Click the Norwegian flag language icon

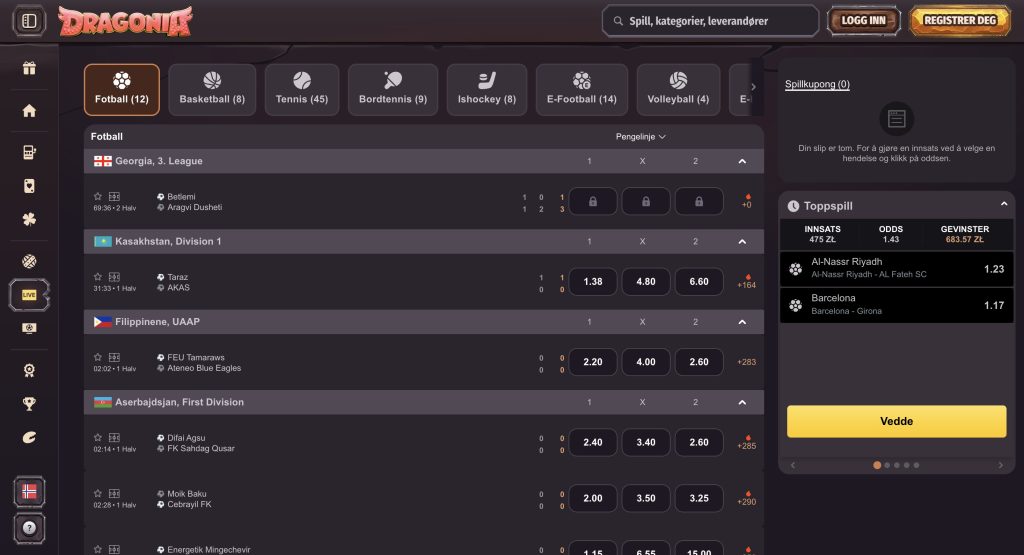tap(29, 492)
